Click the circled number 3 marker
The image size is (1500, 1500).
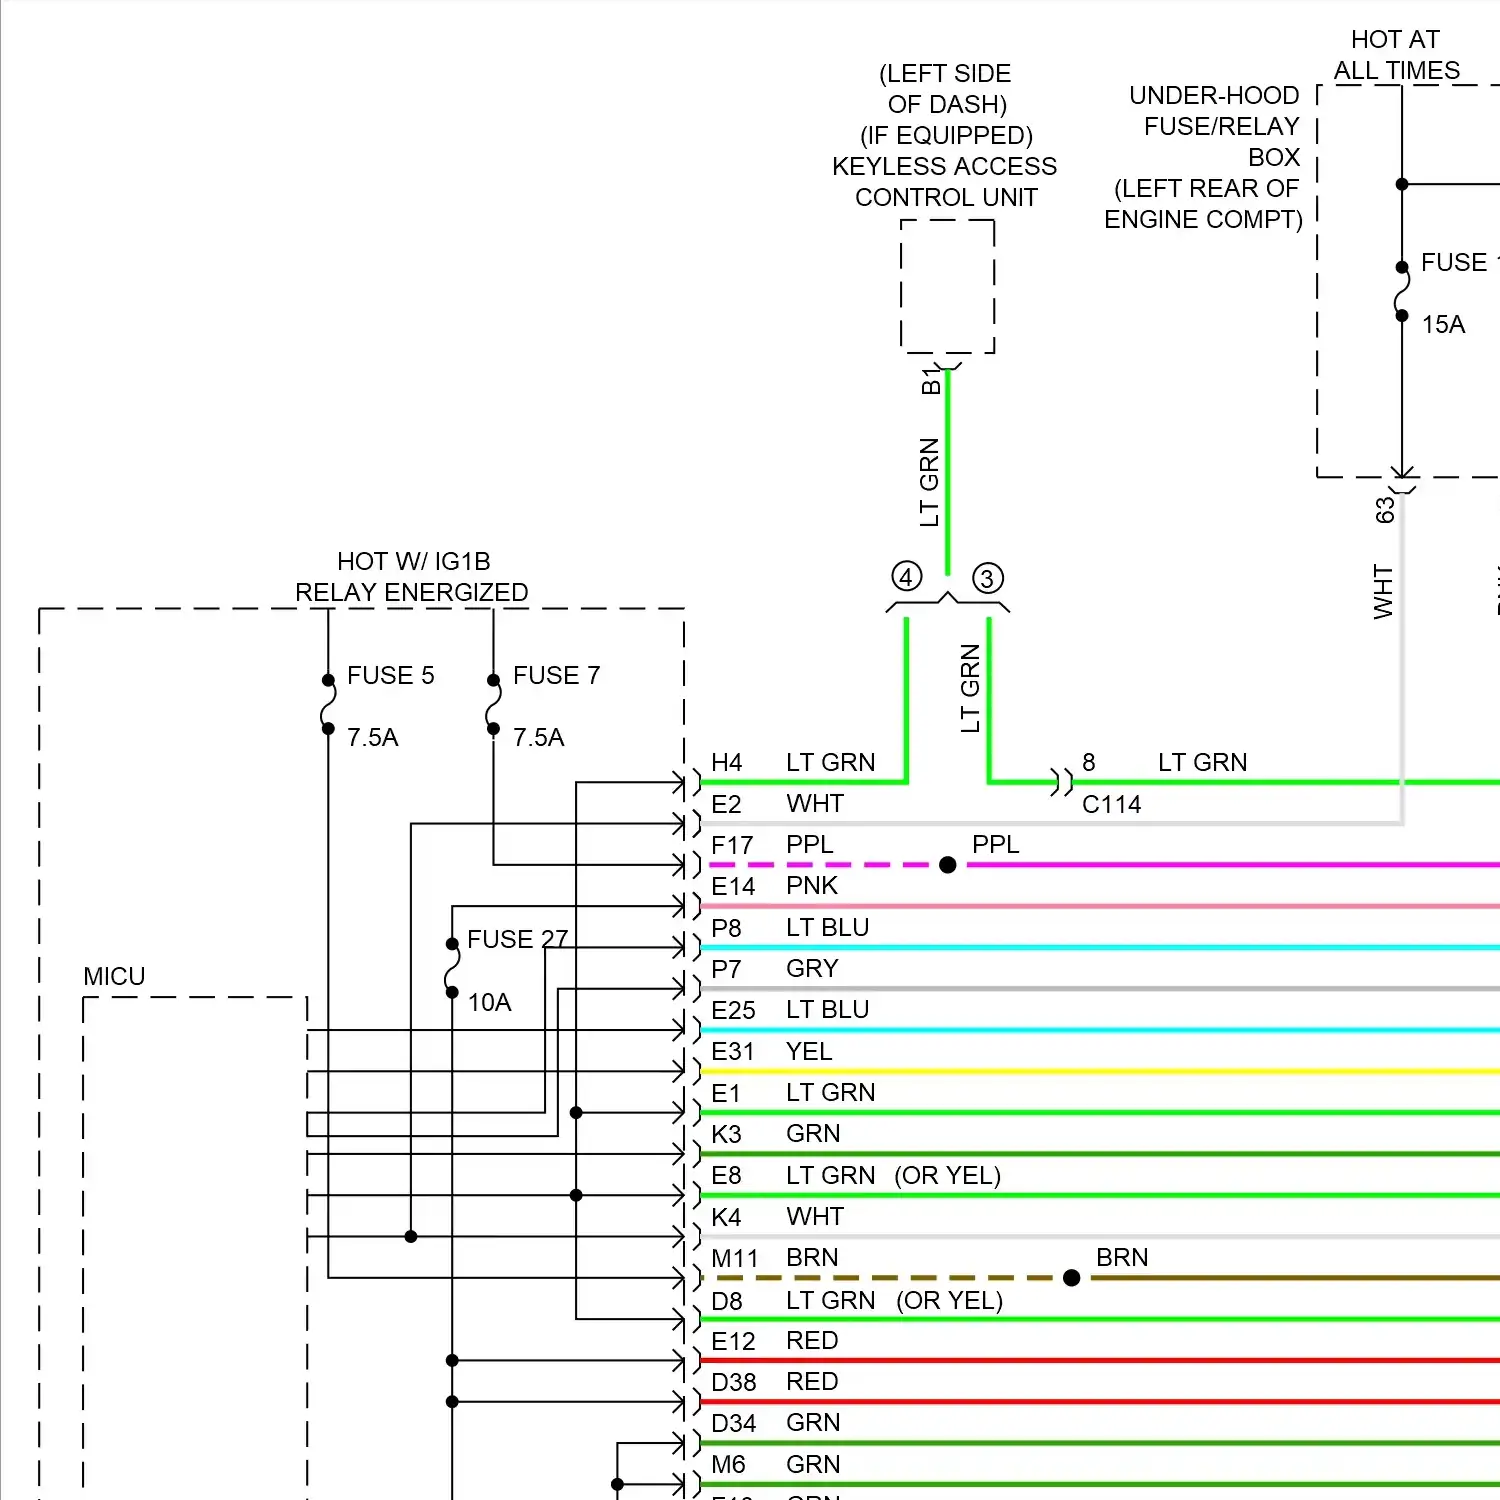987,578
